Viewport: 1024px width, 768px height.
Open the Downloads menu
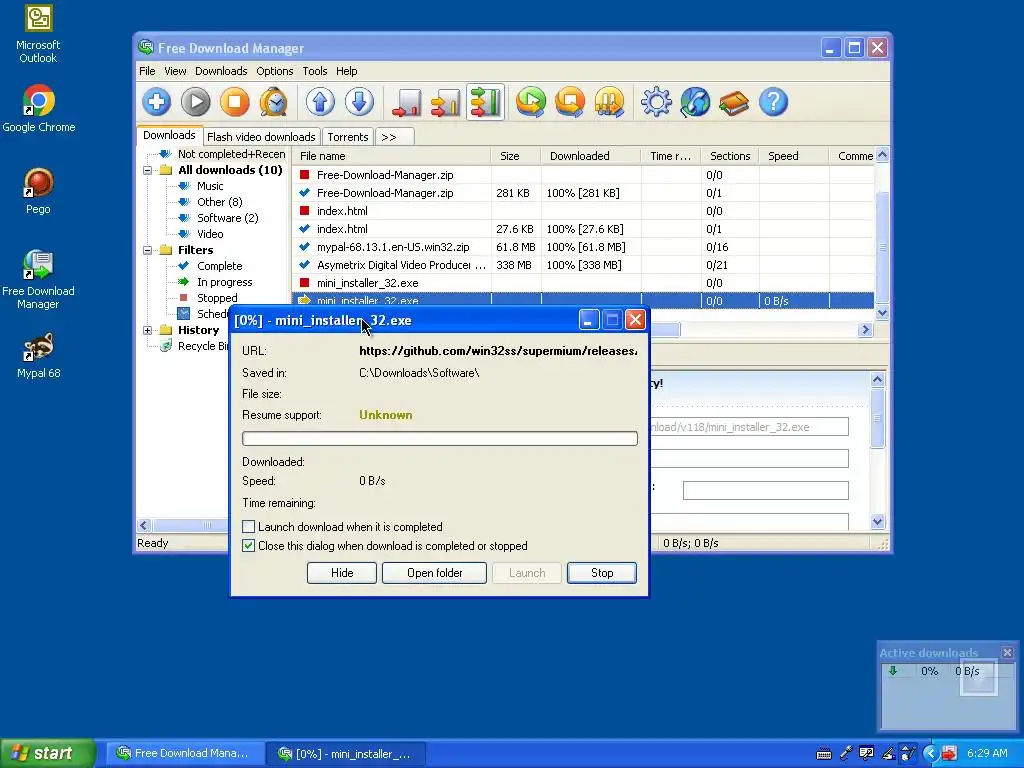click(x=221, y=71)
